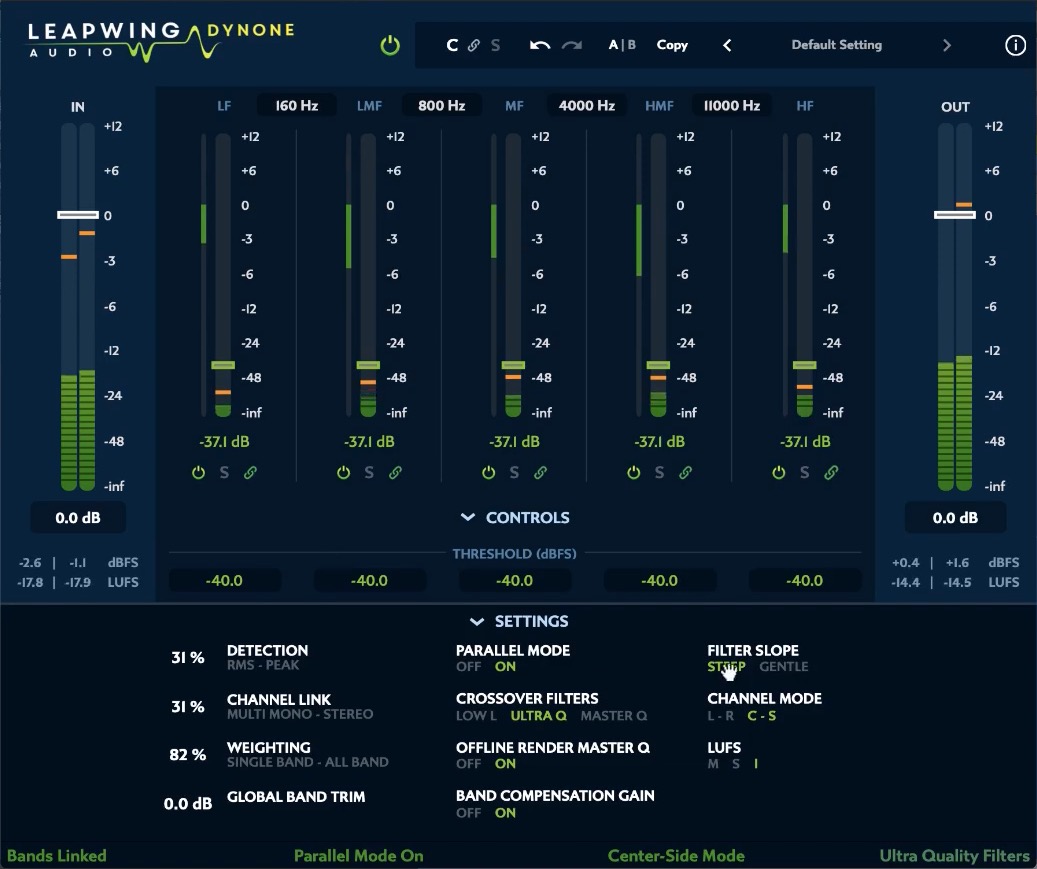Select the C channel in header

coord(452,45)
